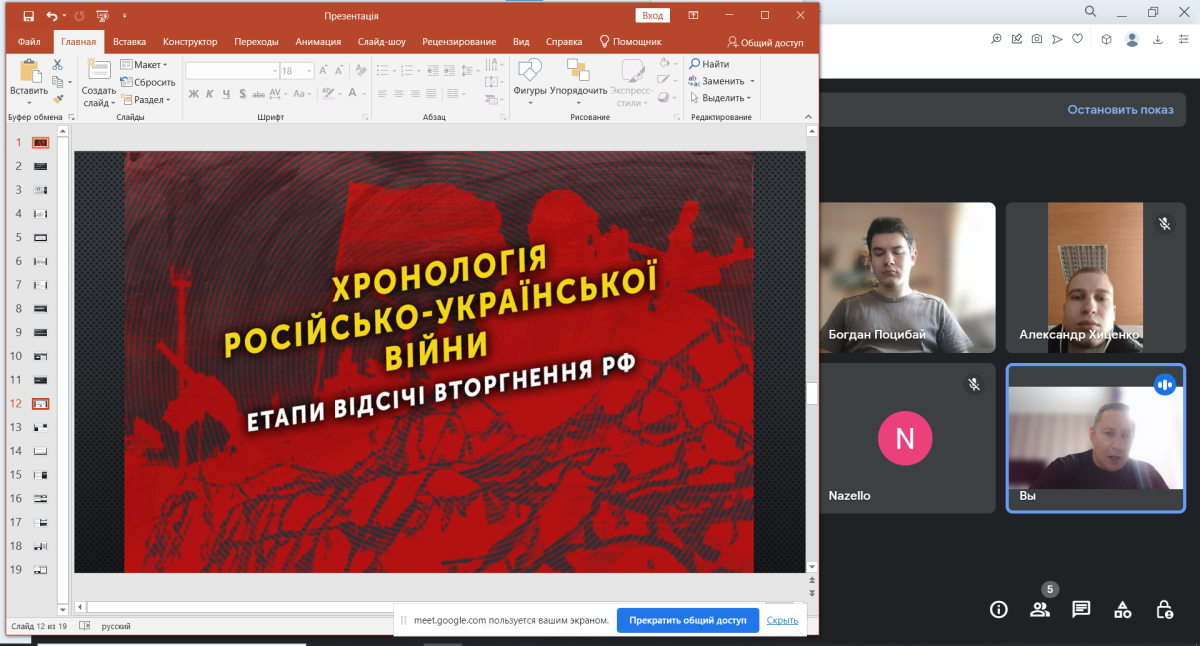Toggle bold Ж formatting

click(x=193, y=94)
